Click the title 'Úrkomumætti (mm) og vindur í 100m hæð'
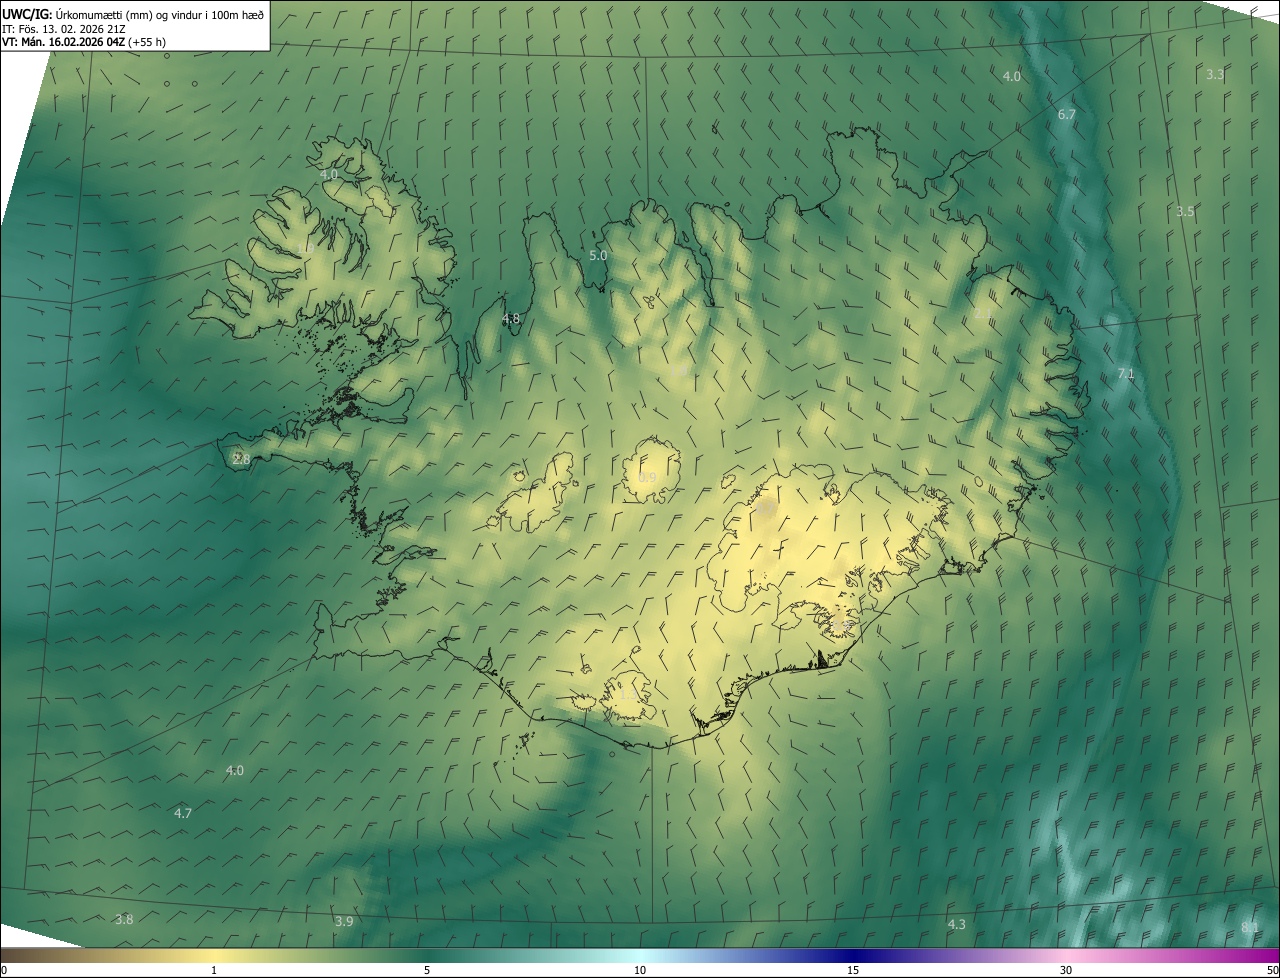 [x=159, y=13]
